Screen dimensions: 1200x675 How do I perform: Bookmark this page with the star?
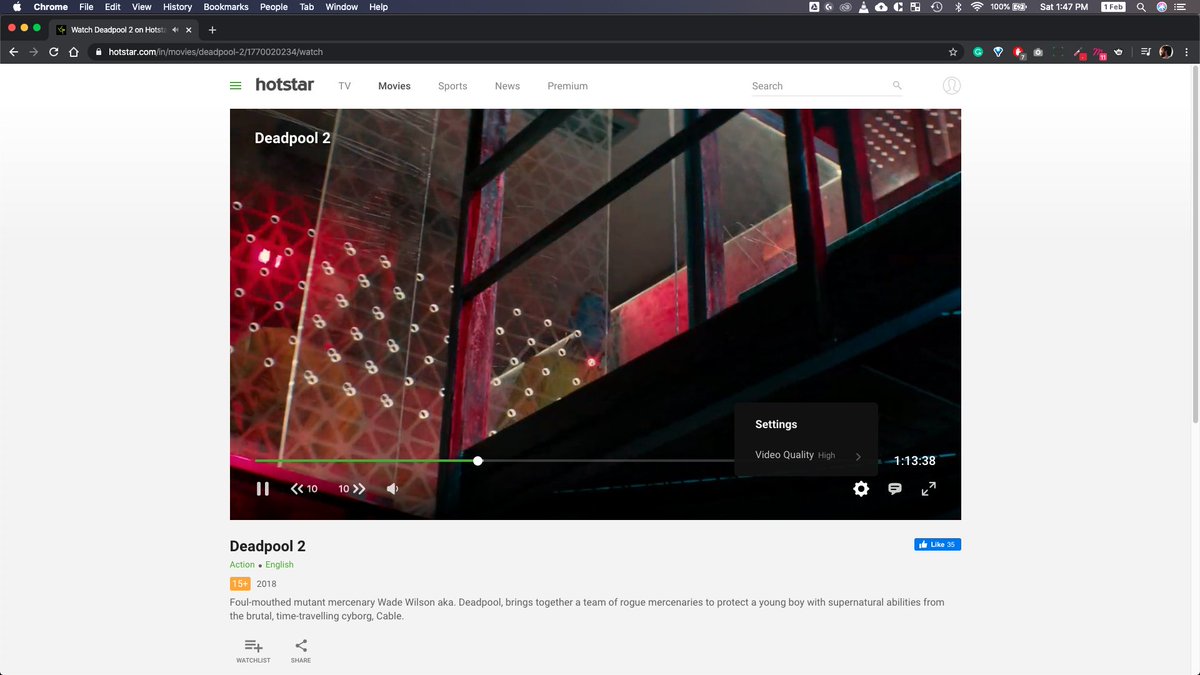click(953, 52)
